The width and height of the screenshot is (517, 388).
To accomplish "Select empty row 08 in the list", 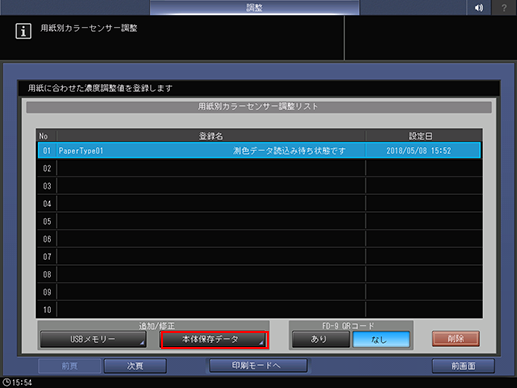I will [x=259, y=274].
